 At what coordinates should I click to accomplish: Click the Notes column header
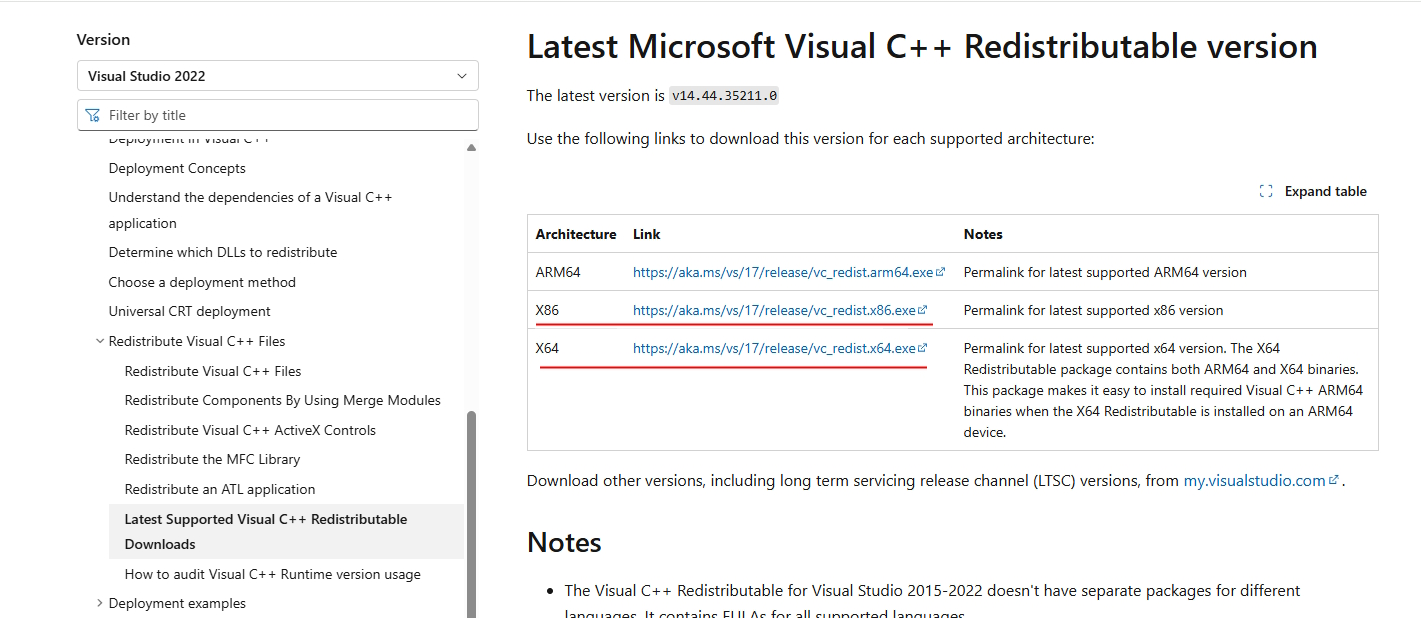983,234
